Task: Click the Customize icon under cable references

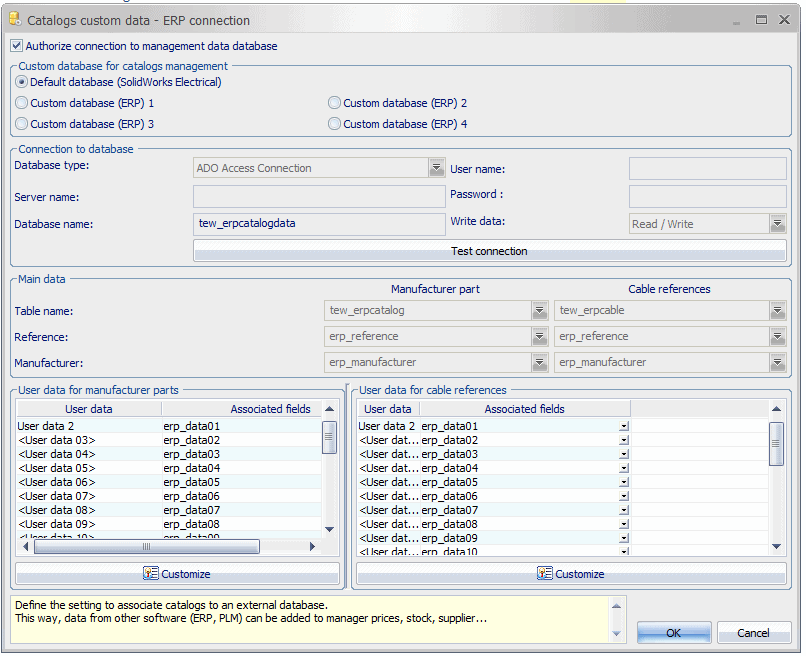Action: (x=545, y=574)
